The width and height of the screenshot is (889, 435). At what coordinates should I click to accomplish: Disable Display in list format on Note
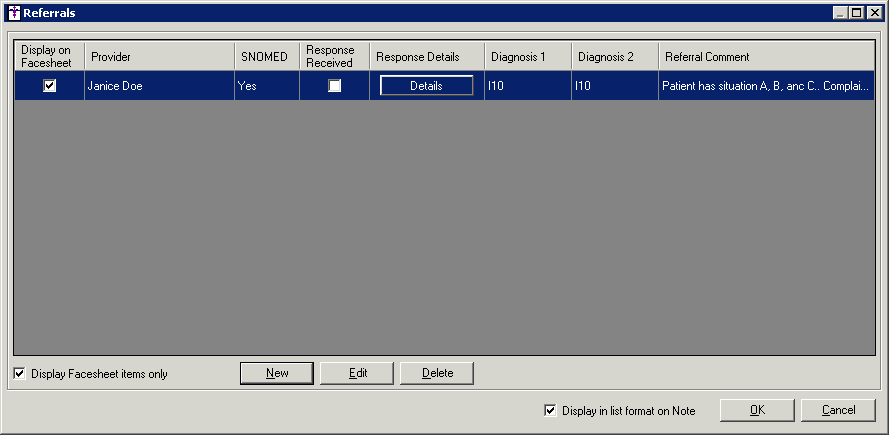pyautogui.click(x=550, y=410)
